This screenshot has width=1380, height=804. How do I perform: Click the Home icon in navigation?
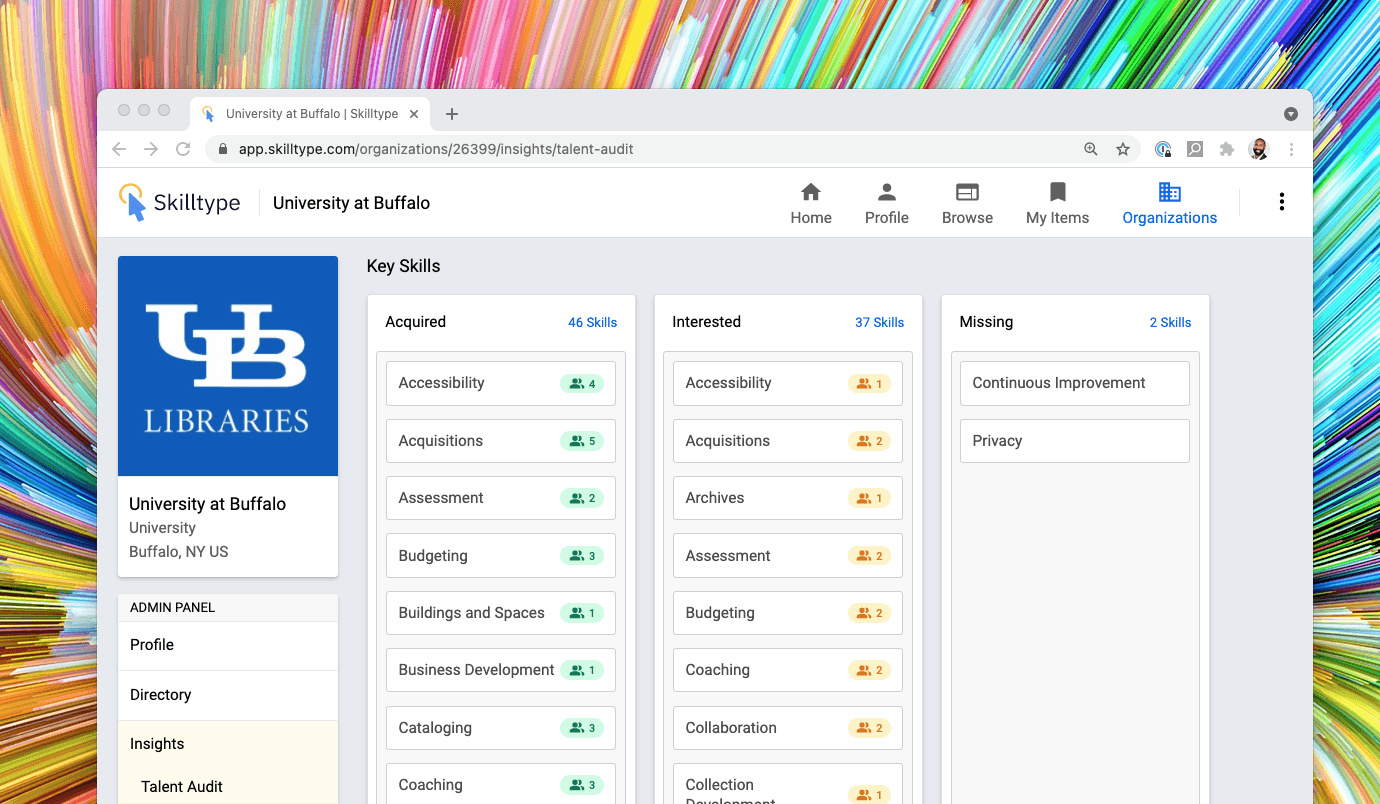(x=811, y=192)
